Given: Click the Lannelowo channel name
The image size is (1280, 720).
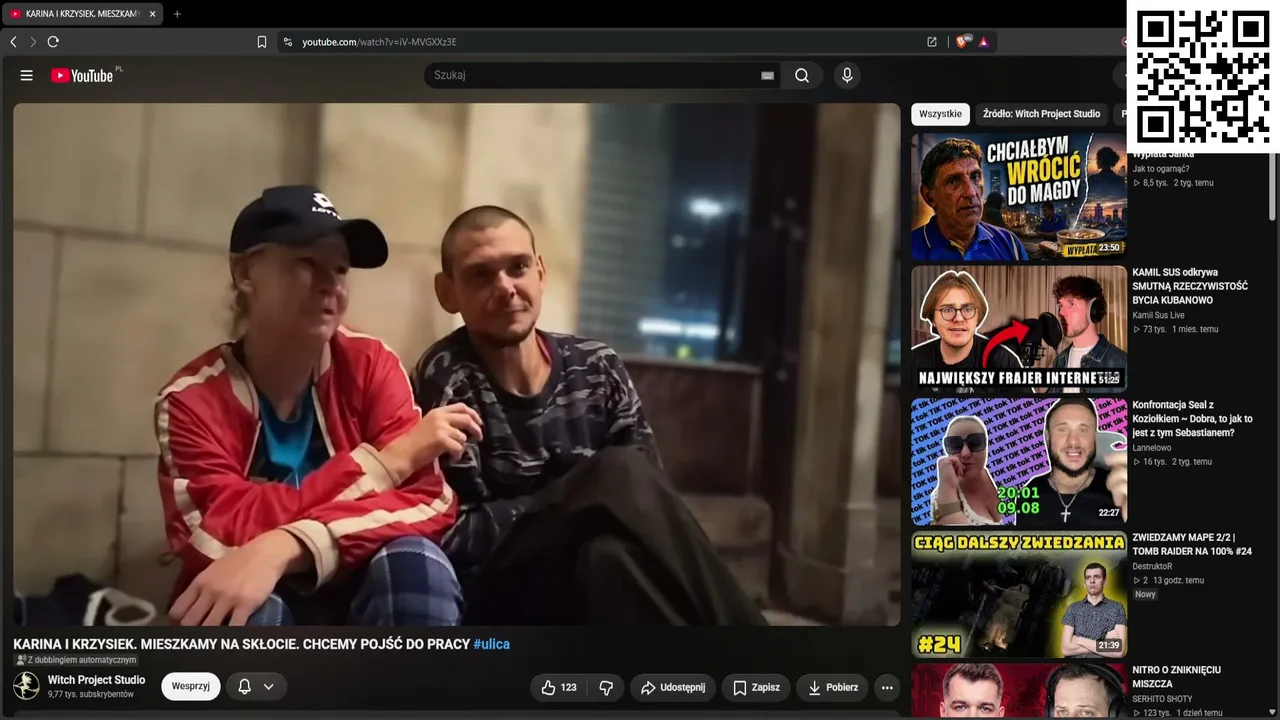Looking at the screenshot, I should coord(1150,448).
